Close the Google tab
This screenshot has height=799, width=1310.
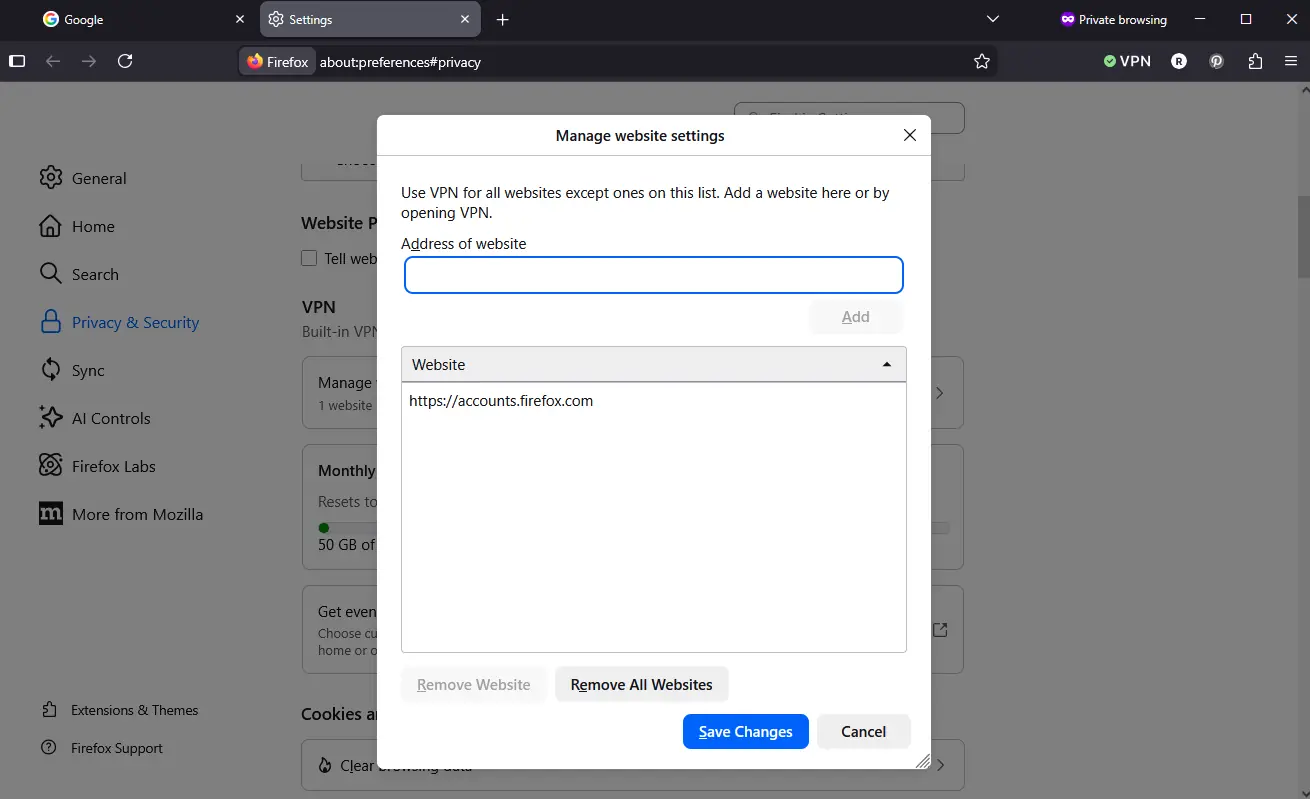(239, 19)
